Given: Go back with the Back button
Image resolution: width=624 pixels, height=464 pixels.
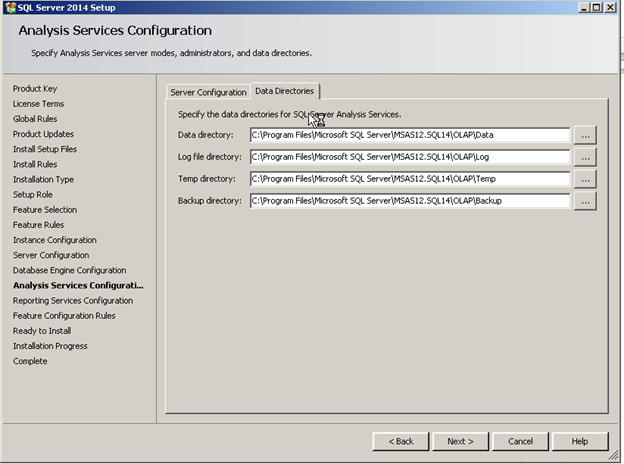Looking at the screenshot, I should click(401, 441).
